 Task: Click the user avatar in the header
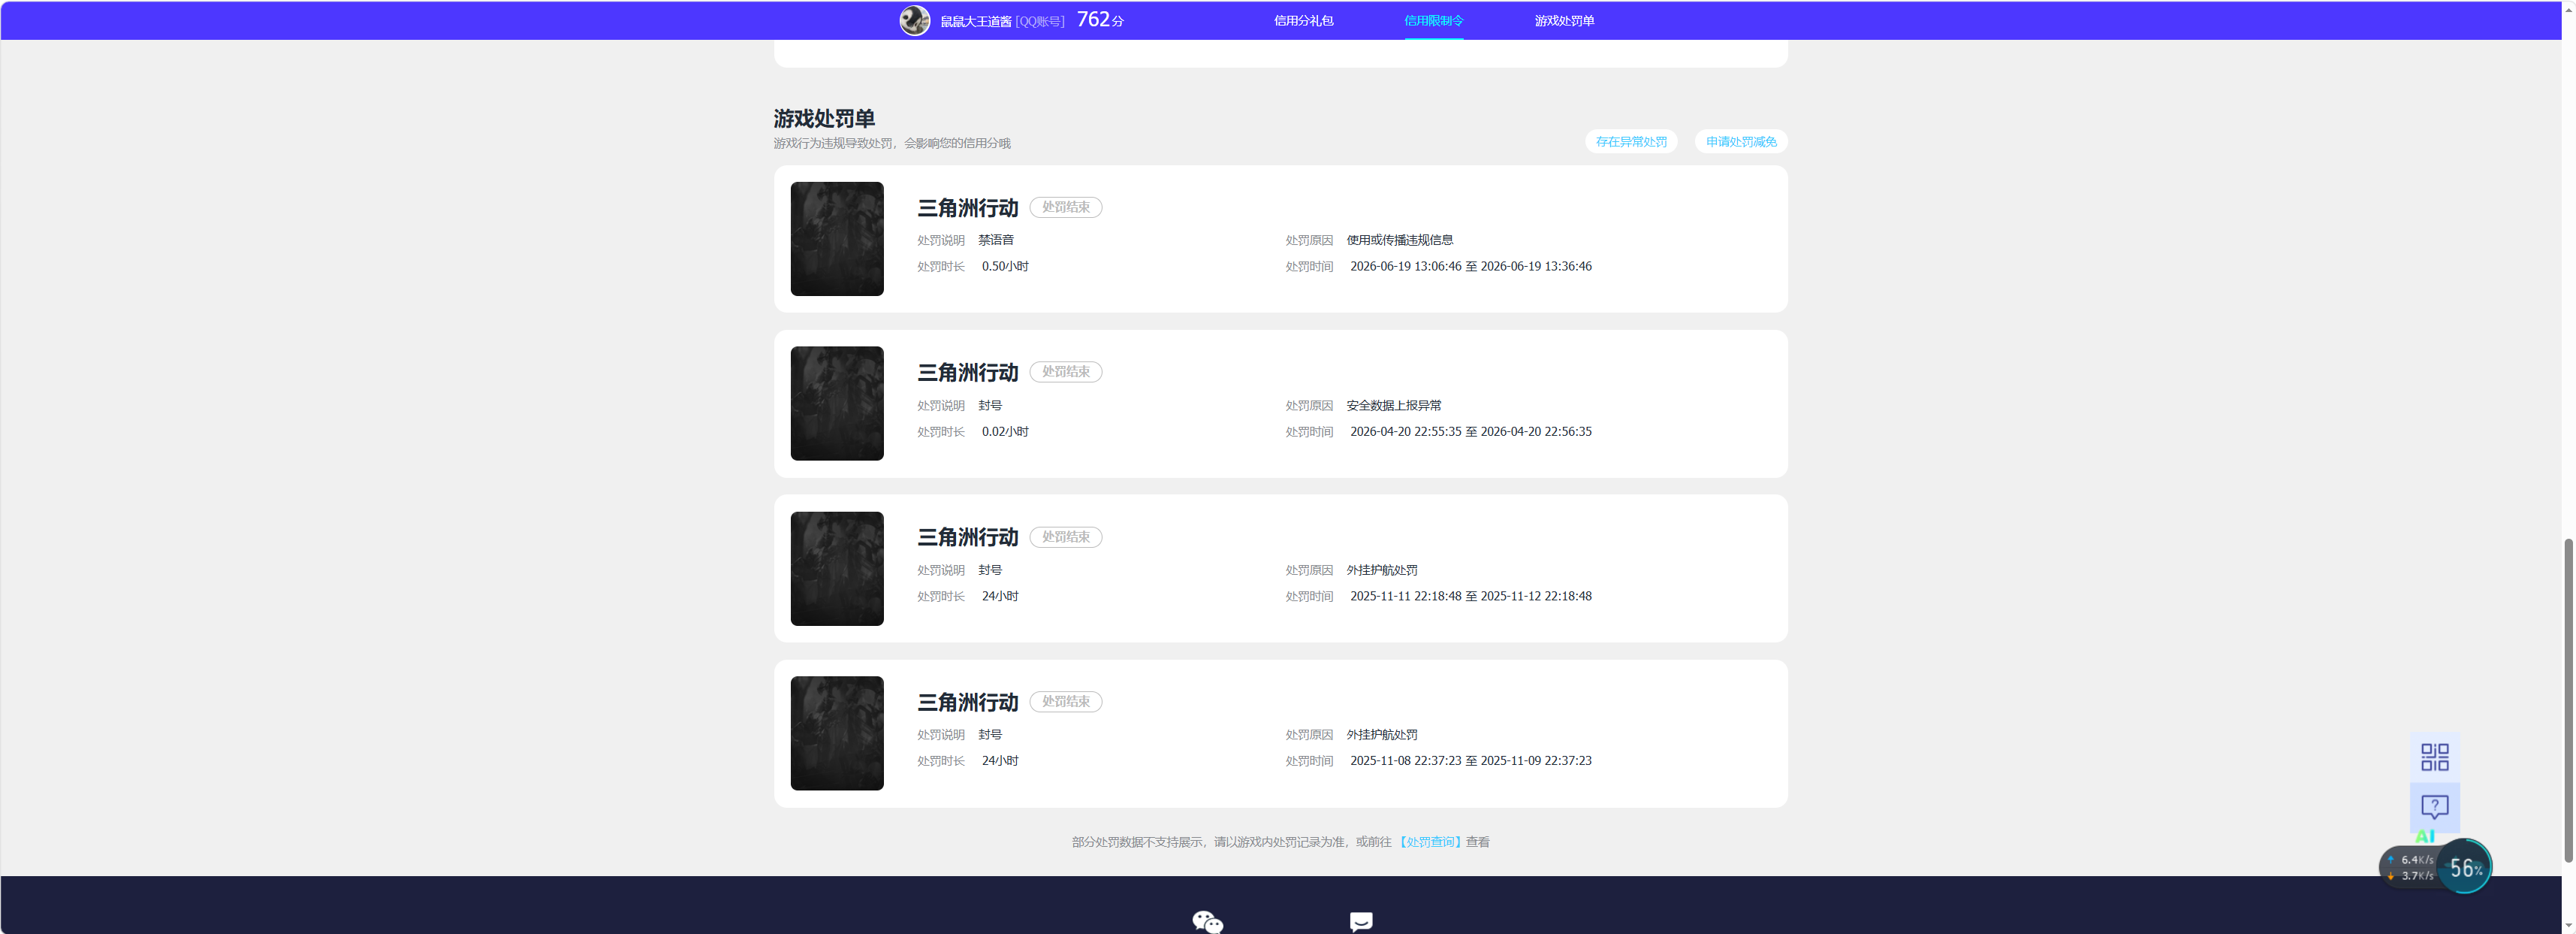(914, 20)
